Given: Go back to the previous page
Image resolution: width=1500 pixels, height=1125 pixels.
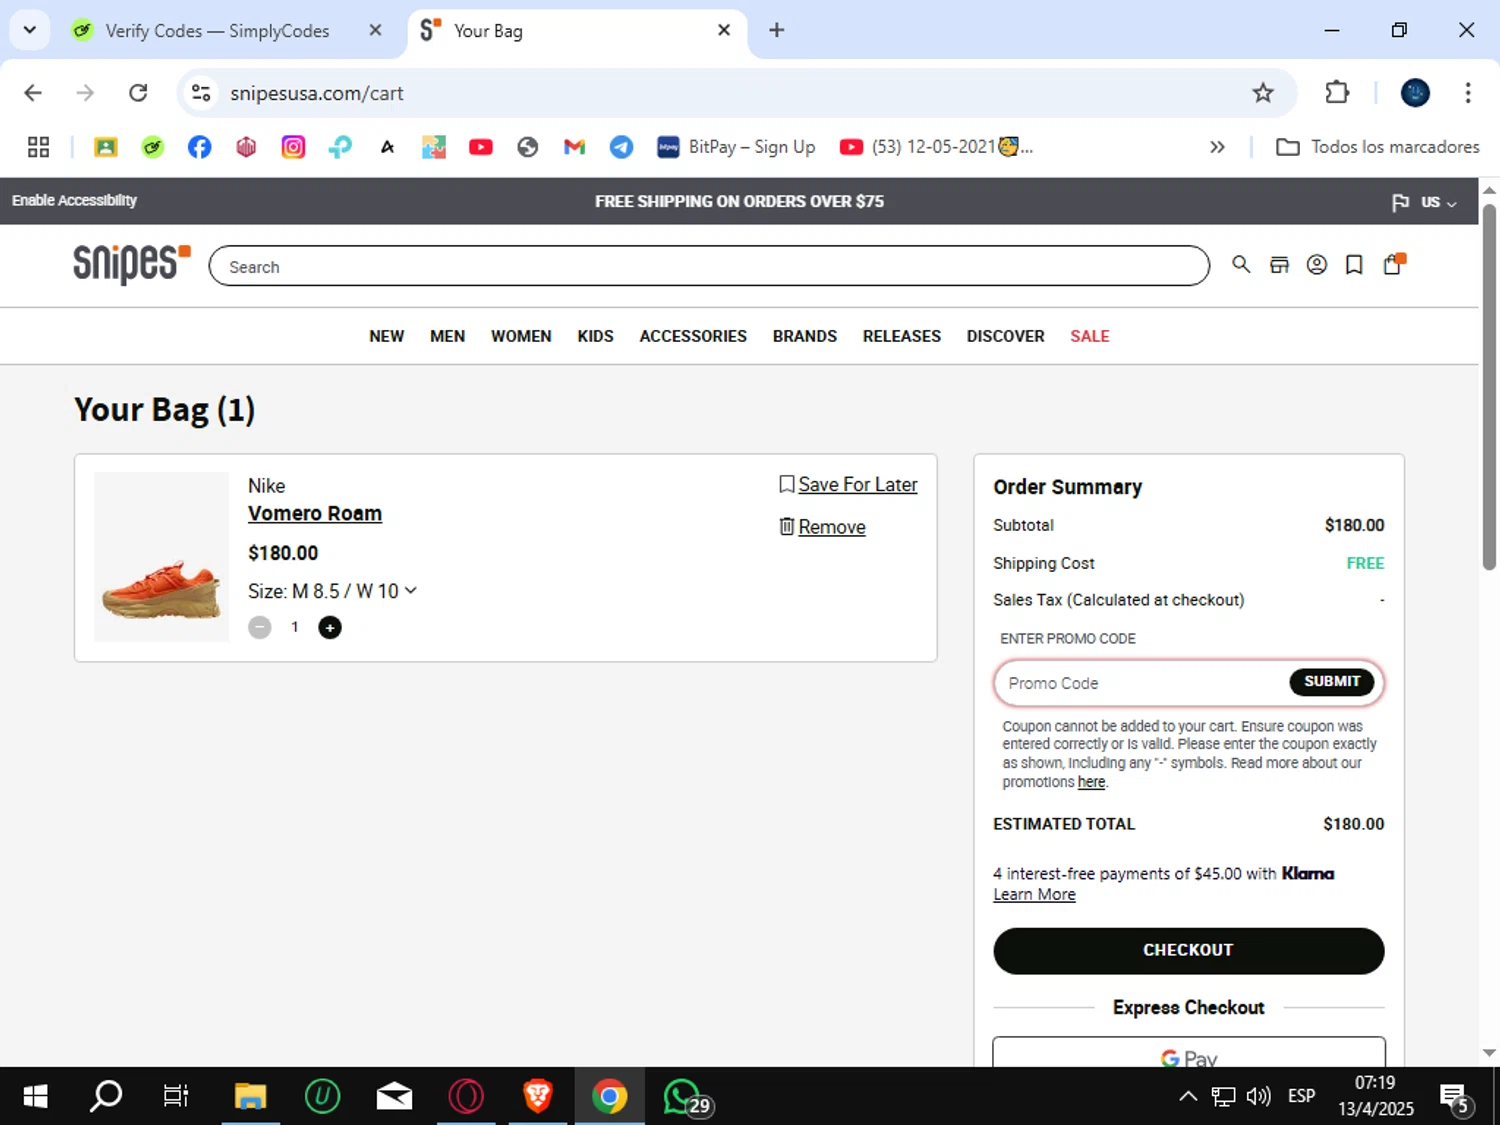Looking at the screenshot, I should click(33, 93).
